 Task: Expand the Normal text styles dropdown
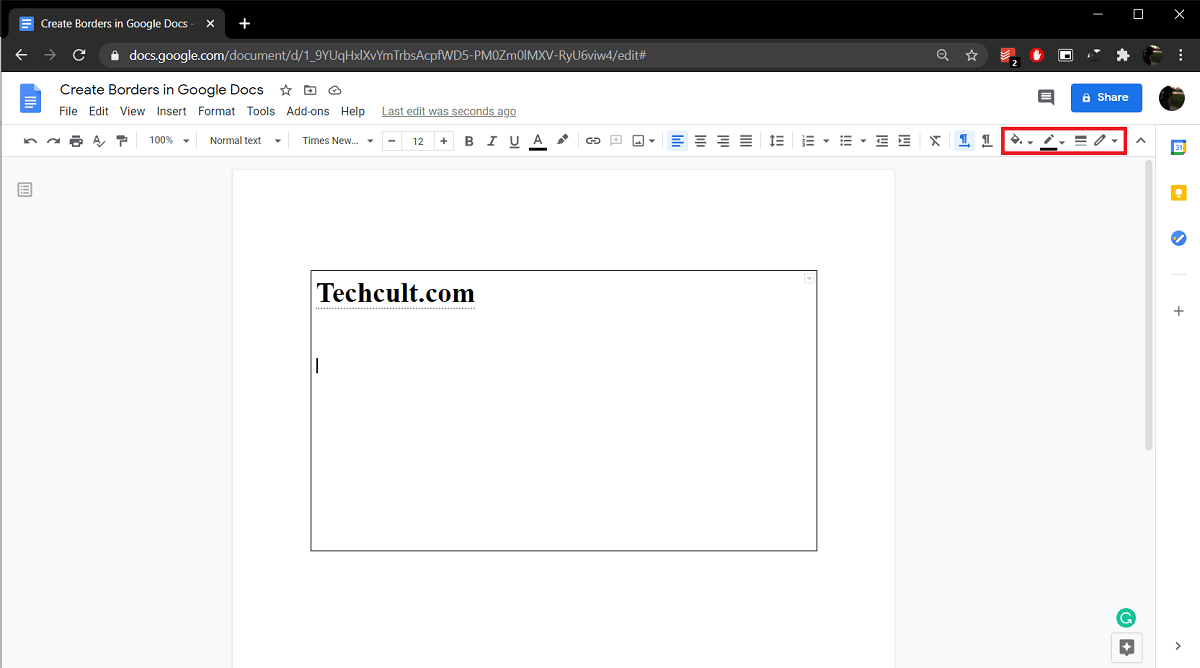click(x=245, y=141)
